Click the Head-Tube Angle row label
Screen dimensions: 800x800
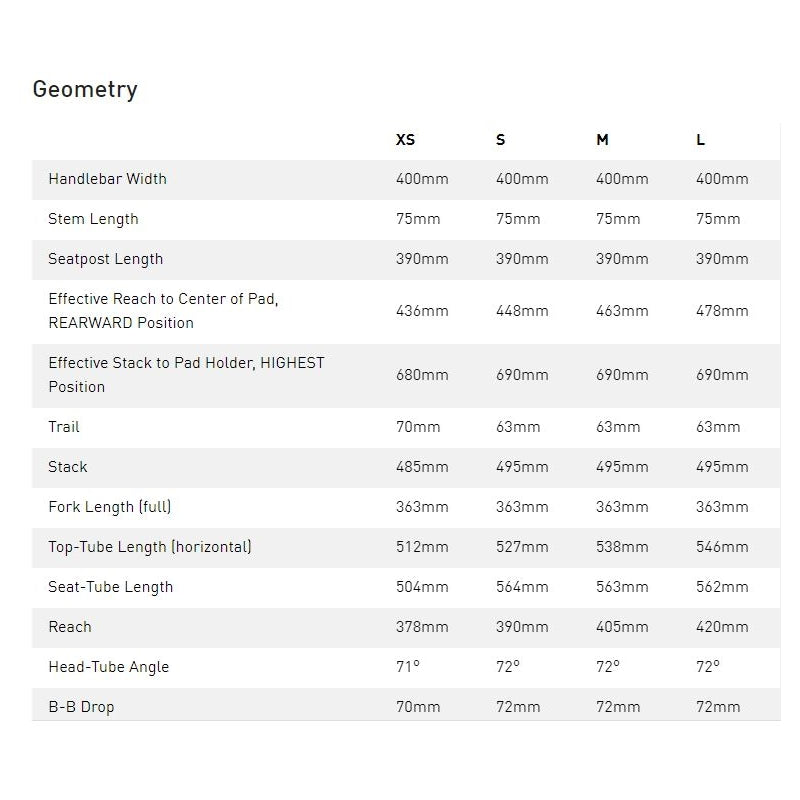(x=108, y=667)
